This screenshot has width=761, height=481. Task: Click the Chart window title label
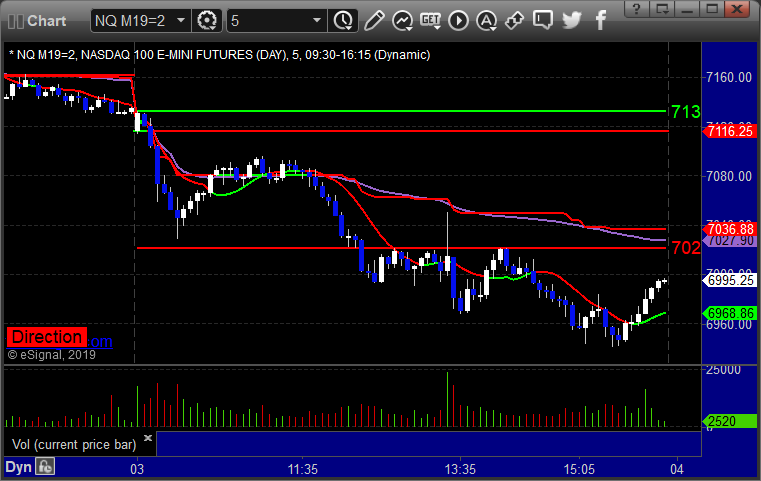click(47, 21)
